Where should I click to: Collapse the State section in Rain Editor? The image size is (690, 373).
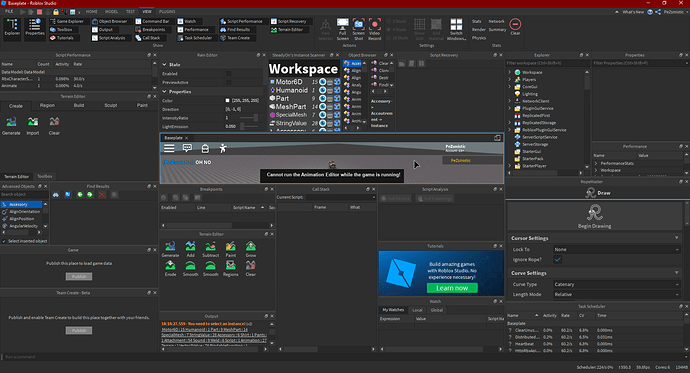coord(165,65)
